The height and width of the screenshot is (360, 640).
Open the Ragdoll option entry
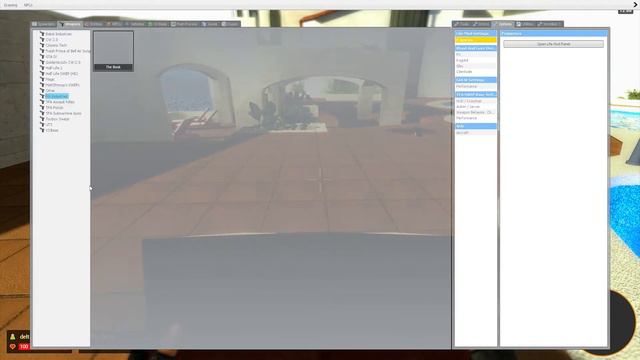coord(476,60)
